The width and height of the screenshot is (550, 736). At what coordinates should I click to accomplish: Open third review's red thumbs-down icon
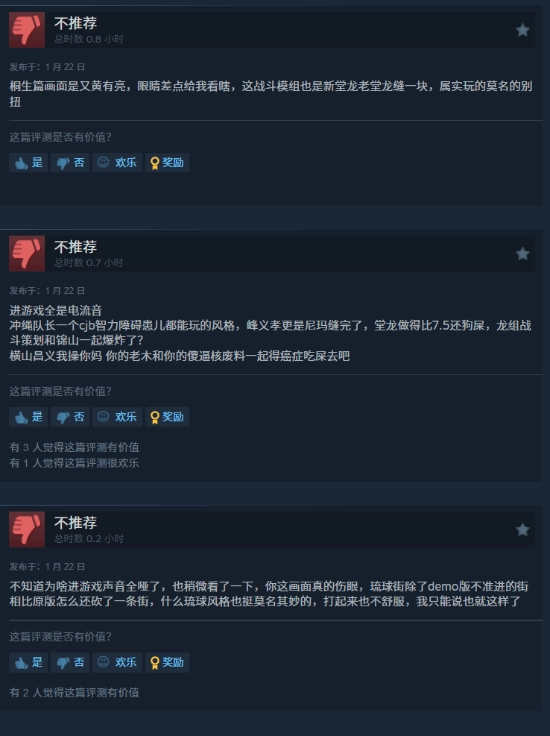27,529
